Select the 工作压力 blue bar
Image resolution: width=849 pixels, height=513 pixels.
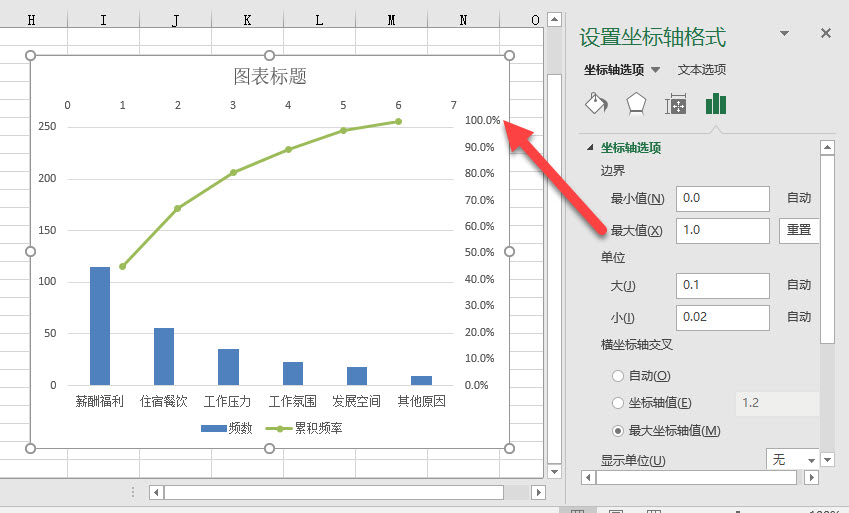(228, 367)
